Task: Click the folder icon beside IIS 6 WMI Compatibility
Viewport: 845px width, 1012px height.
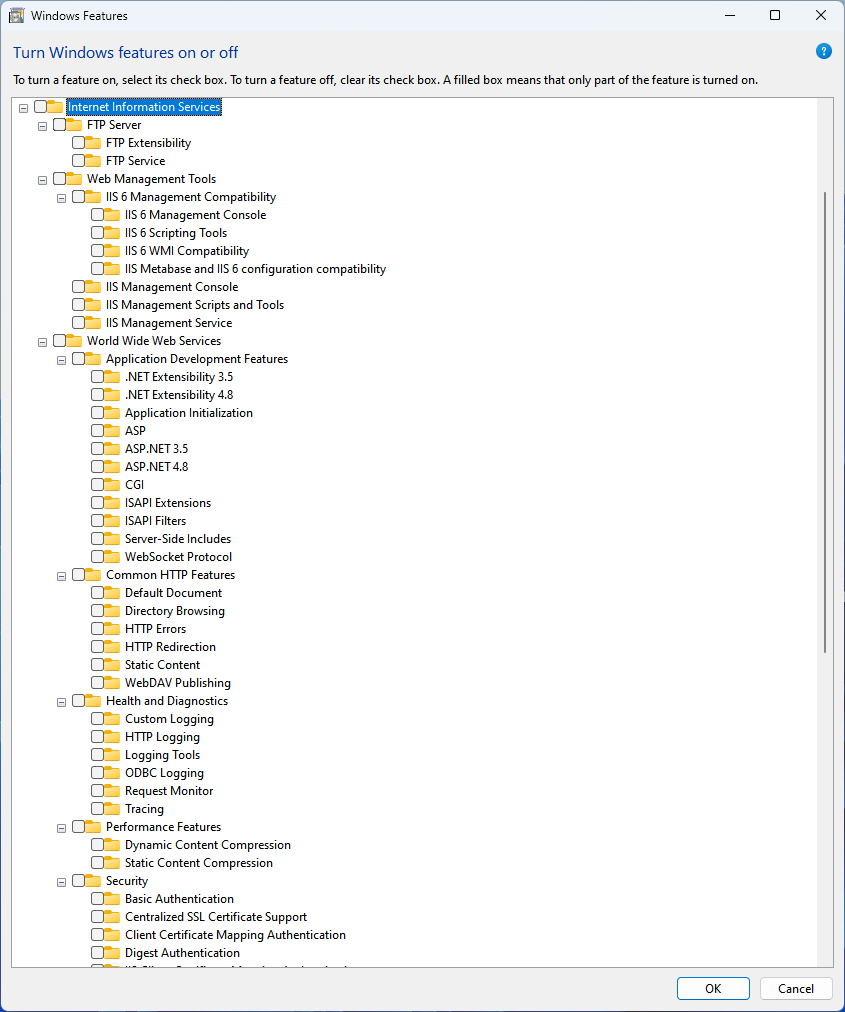Action: coord(112,251)
